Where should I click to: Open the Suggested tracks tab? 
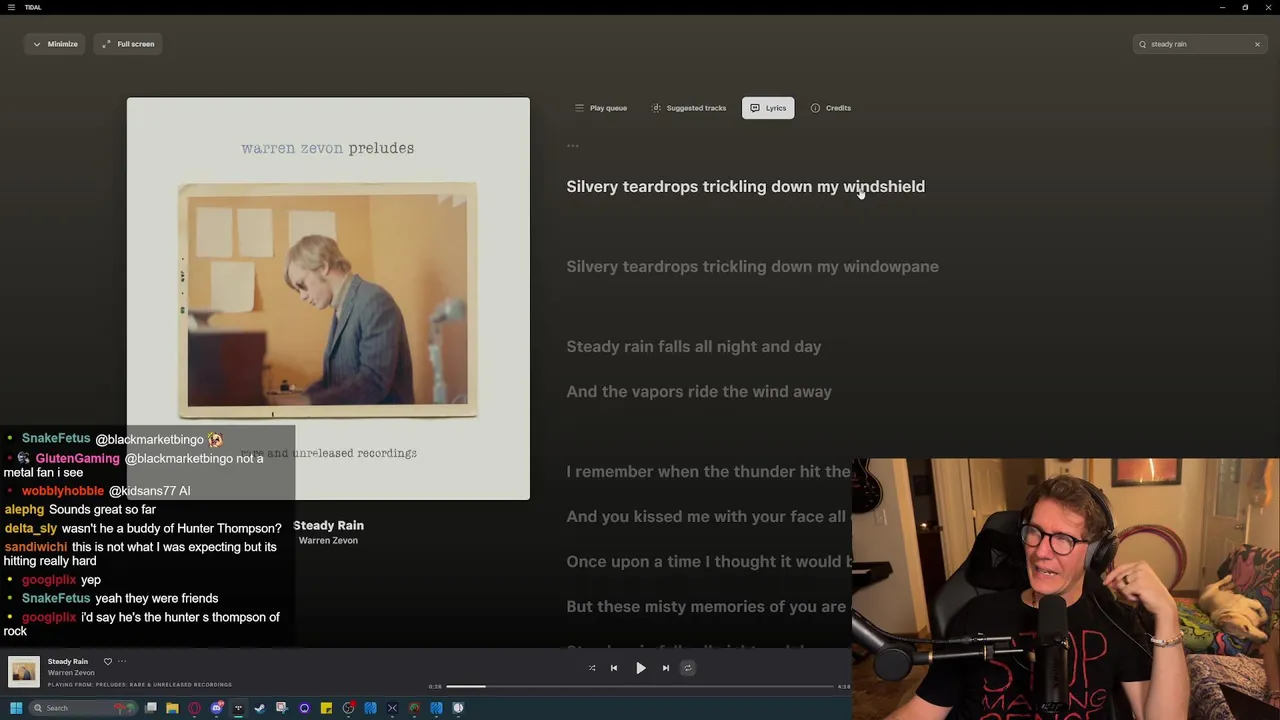[x=689, y=108]
